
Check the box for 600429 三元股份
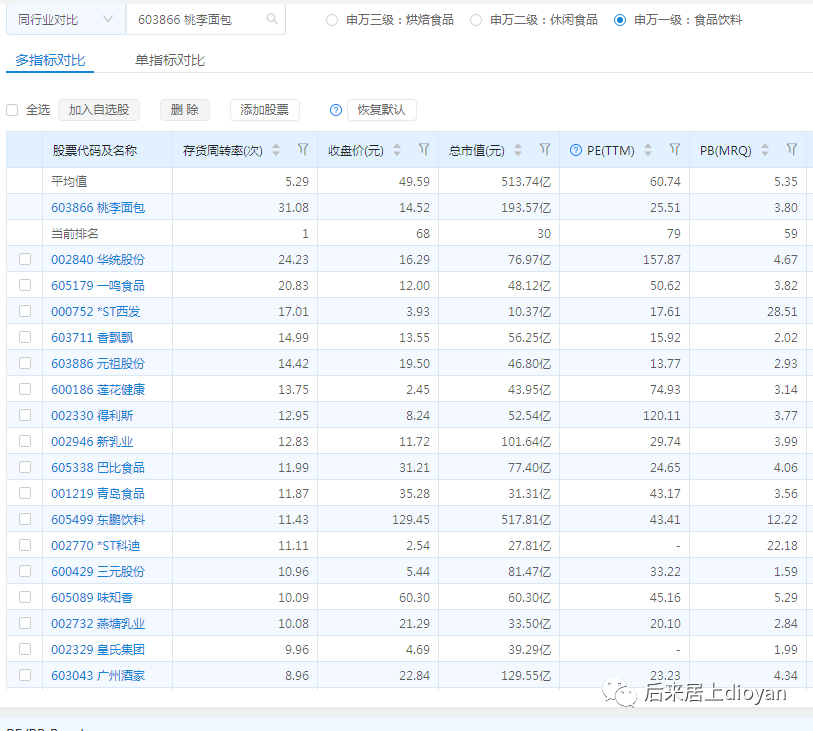(25, 571)
